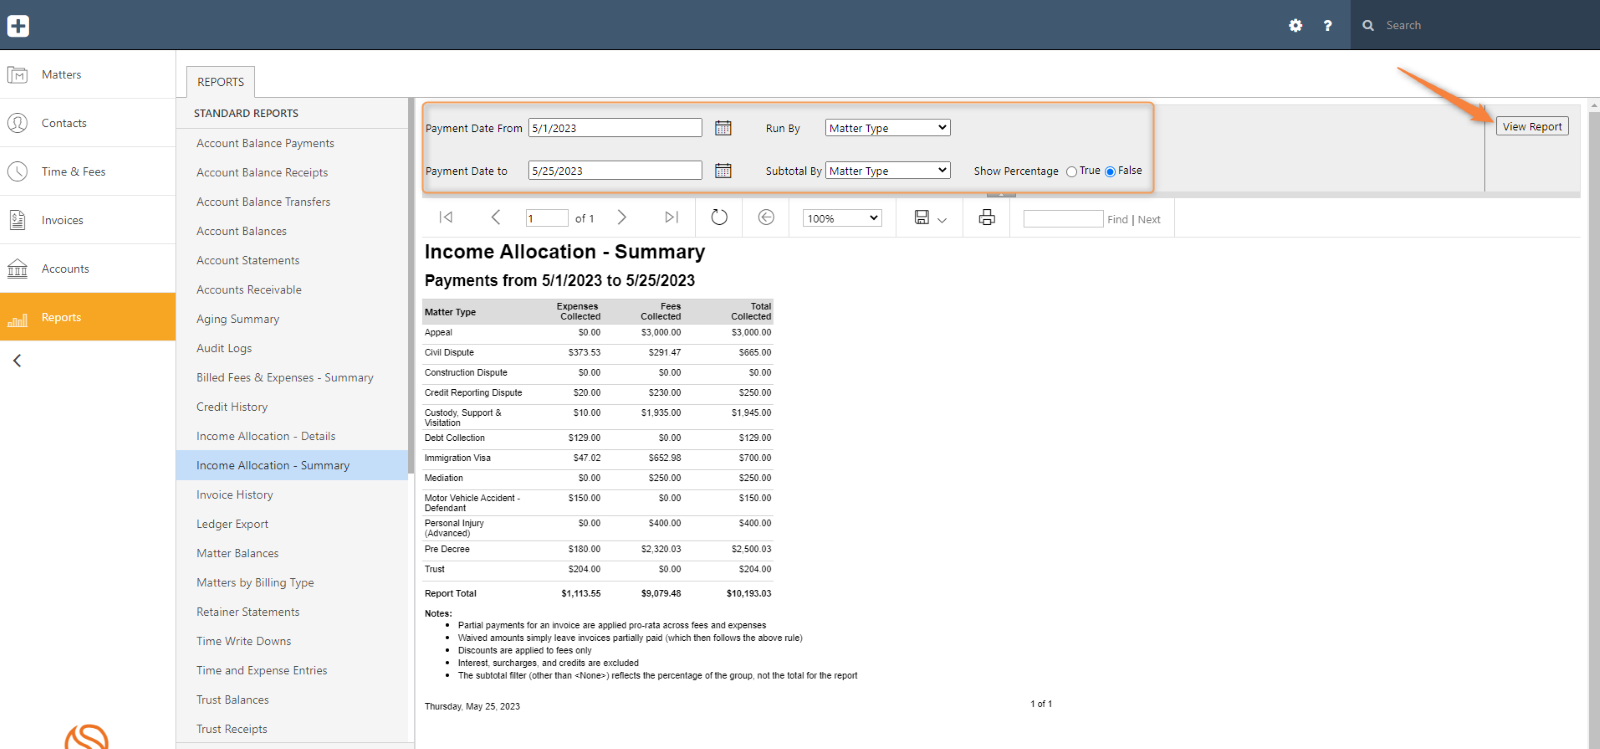
Task: Open Invoice History report
Action: coord(235,495)
